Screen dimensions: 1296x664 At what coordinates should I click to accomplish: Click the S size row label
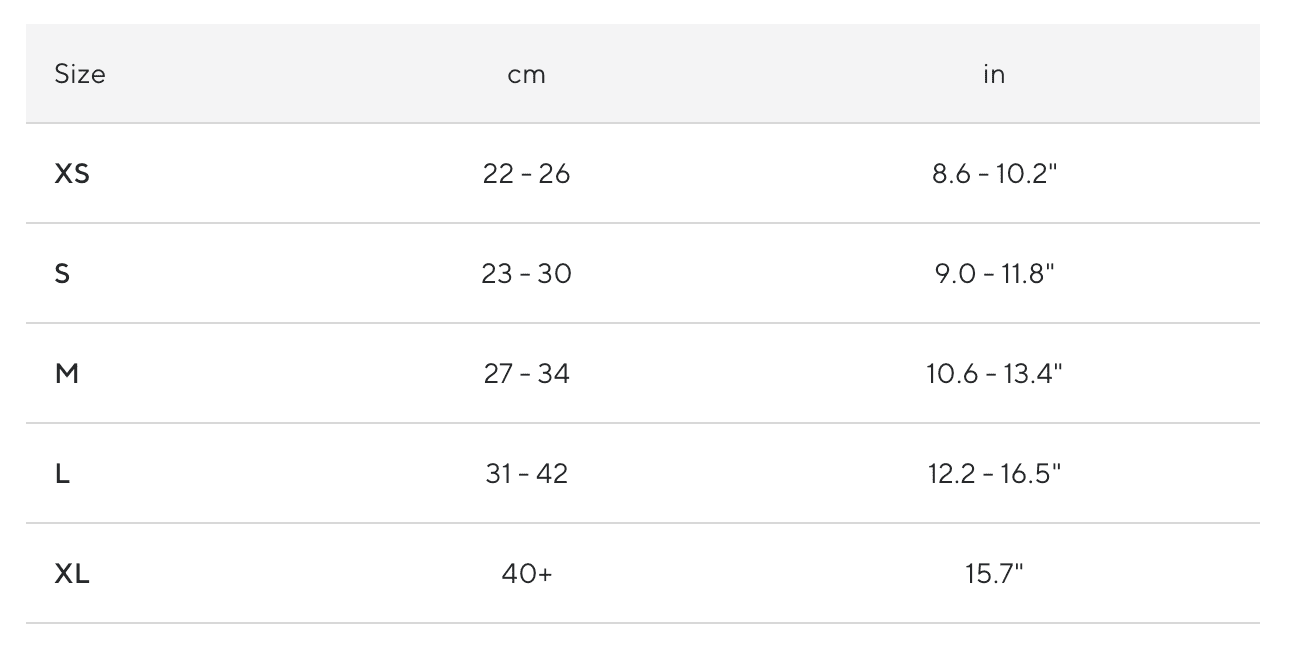click(62, 274)
